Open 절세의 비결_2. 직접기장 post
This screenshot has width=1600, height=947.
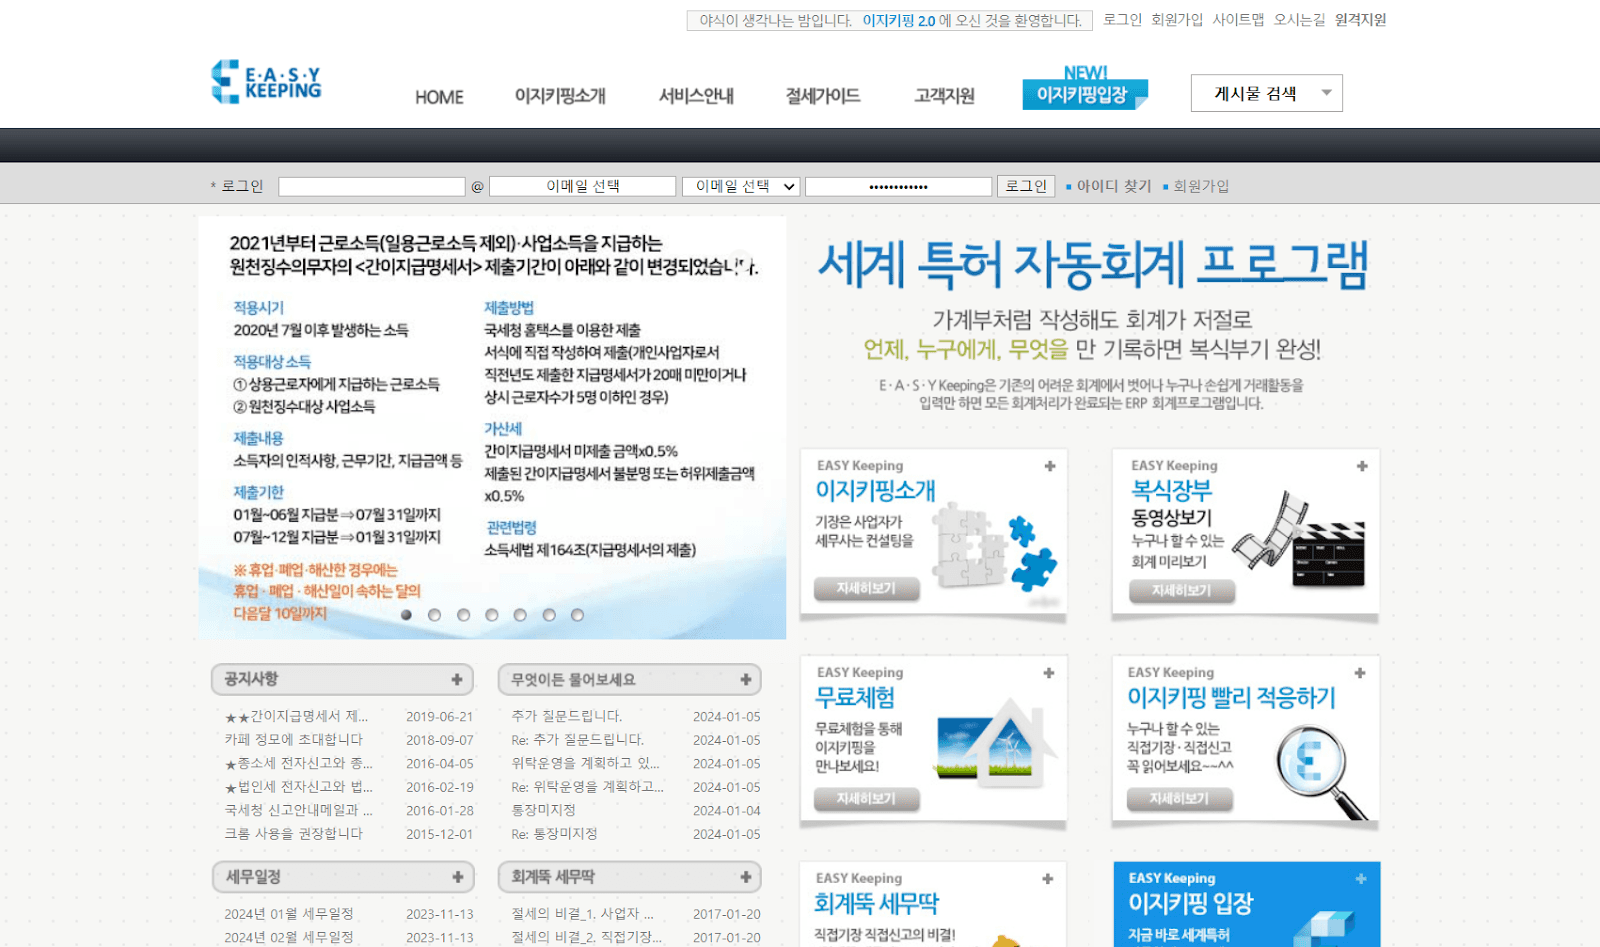point(587,938)
